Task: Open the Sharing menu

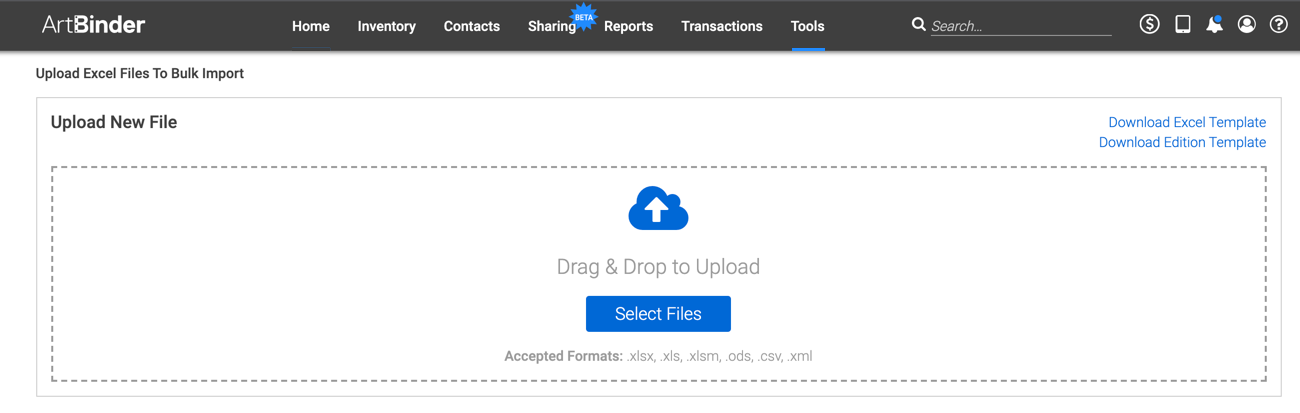Action: tap(552, 26)
